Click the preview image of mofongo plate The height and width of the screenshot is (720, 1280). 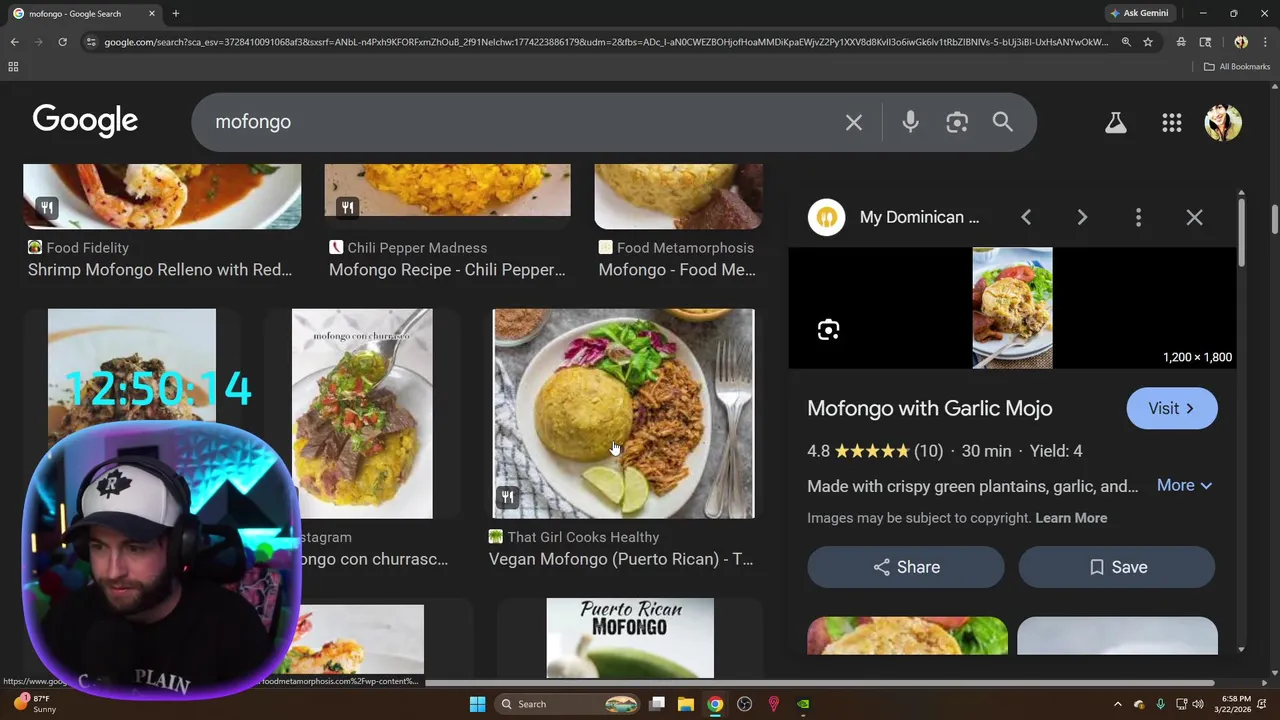1012,308
